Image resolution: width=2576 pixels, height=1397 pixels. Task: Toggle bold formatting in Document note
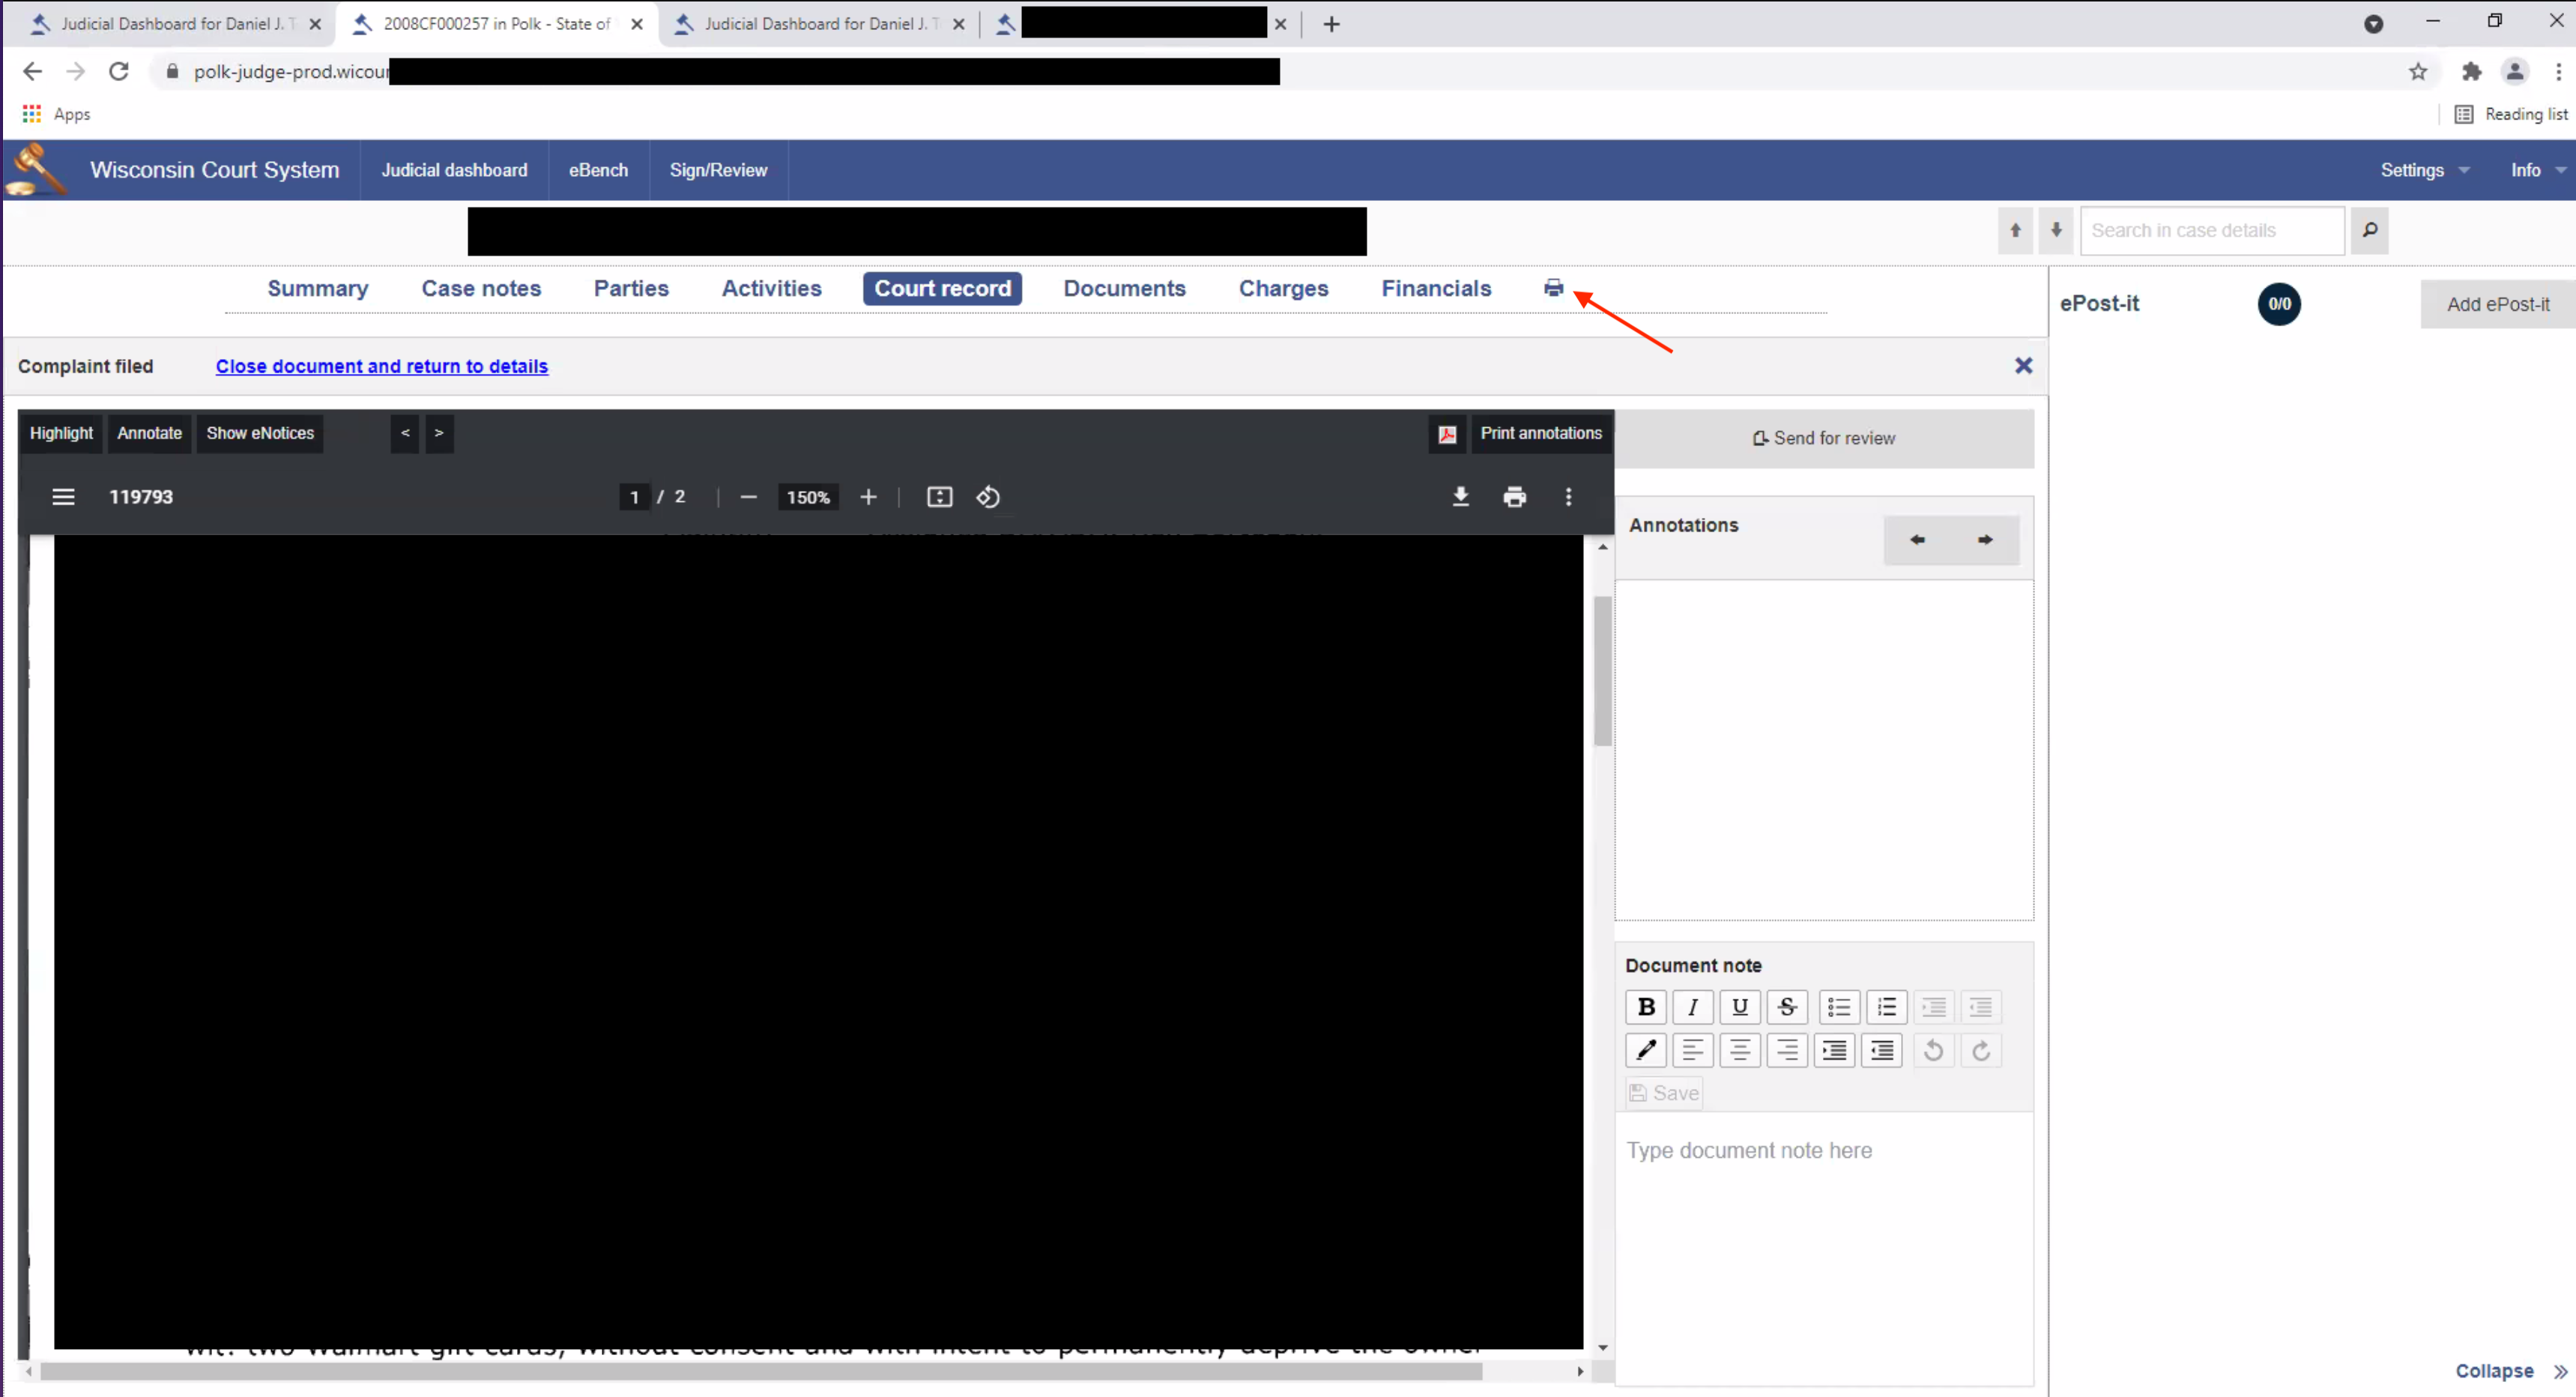pos(1646,1007)
